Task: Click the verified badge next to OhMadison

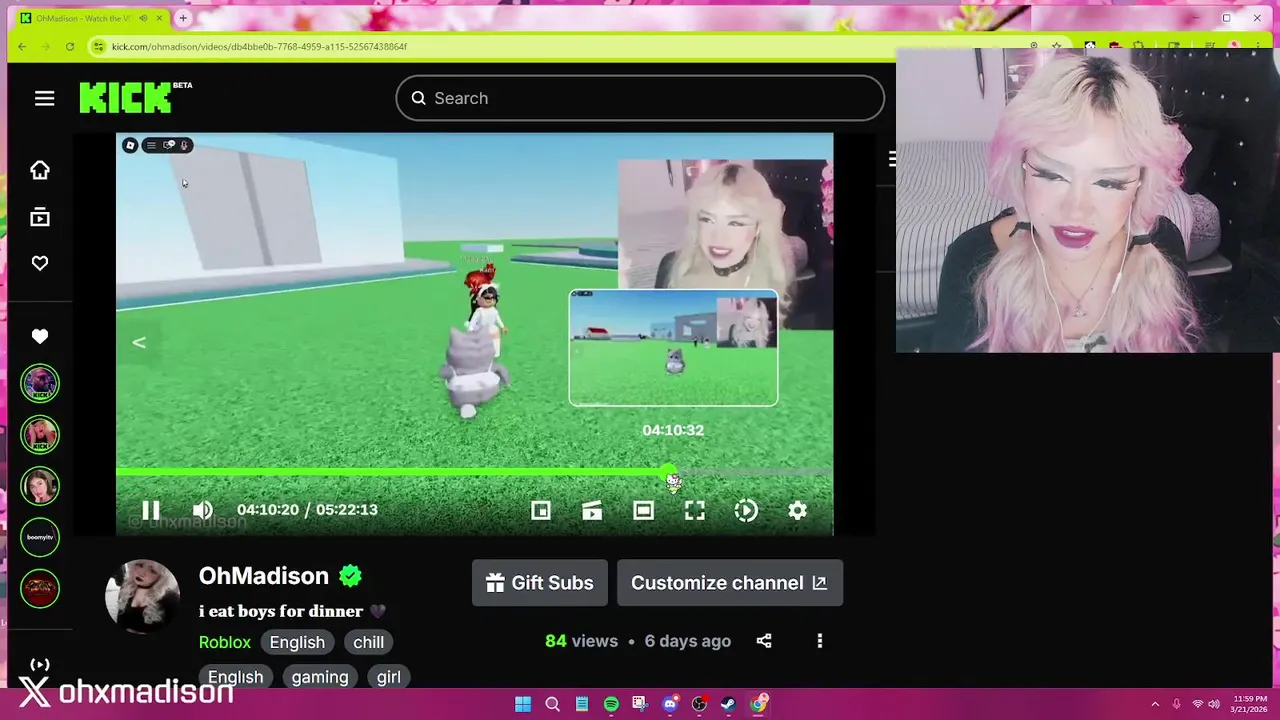Action: pyautogui.click(x=350, y=576)
